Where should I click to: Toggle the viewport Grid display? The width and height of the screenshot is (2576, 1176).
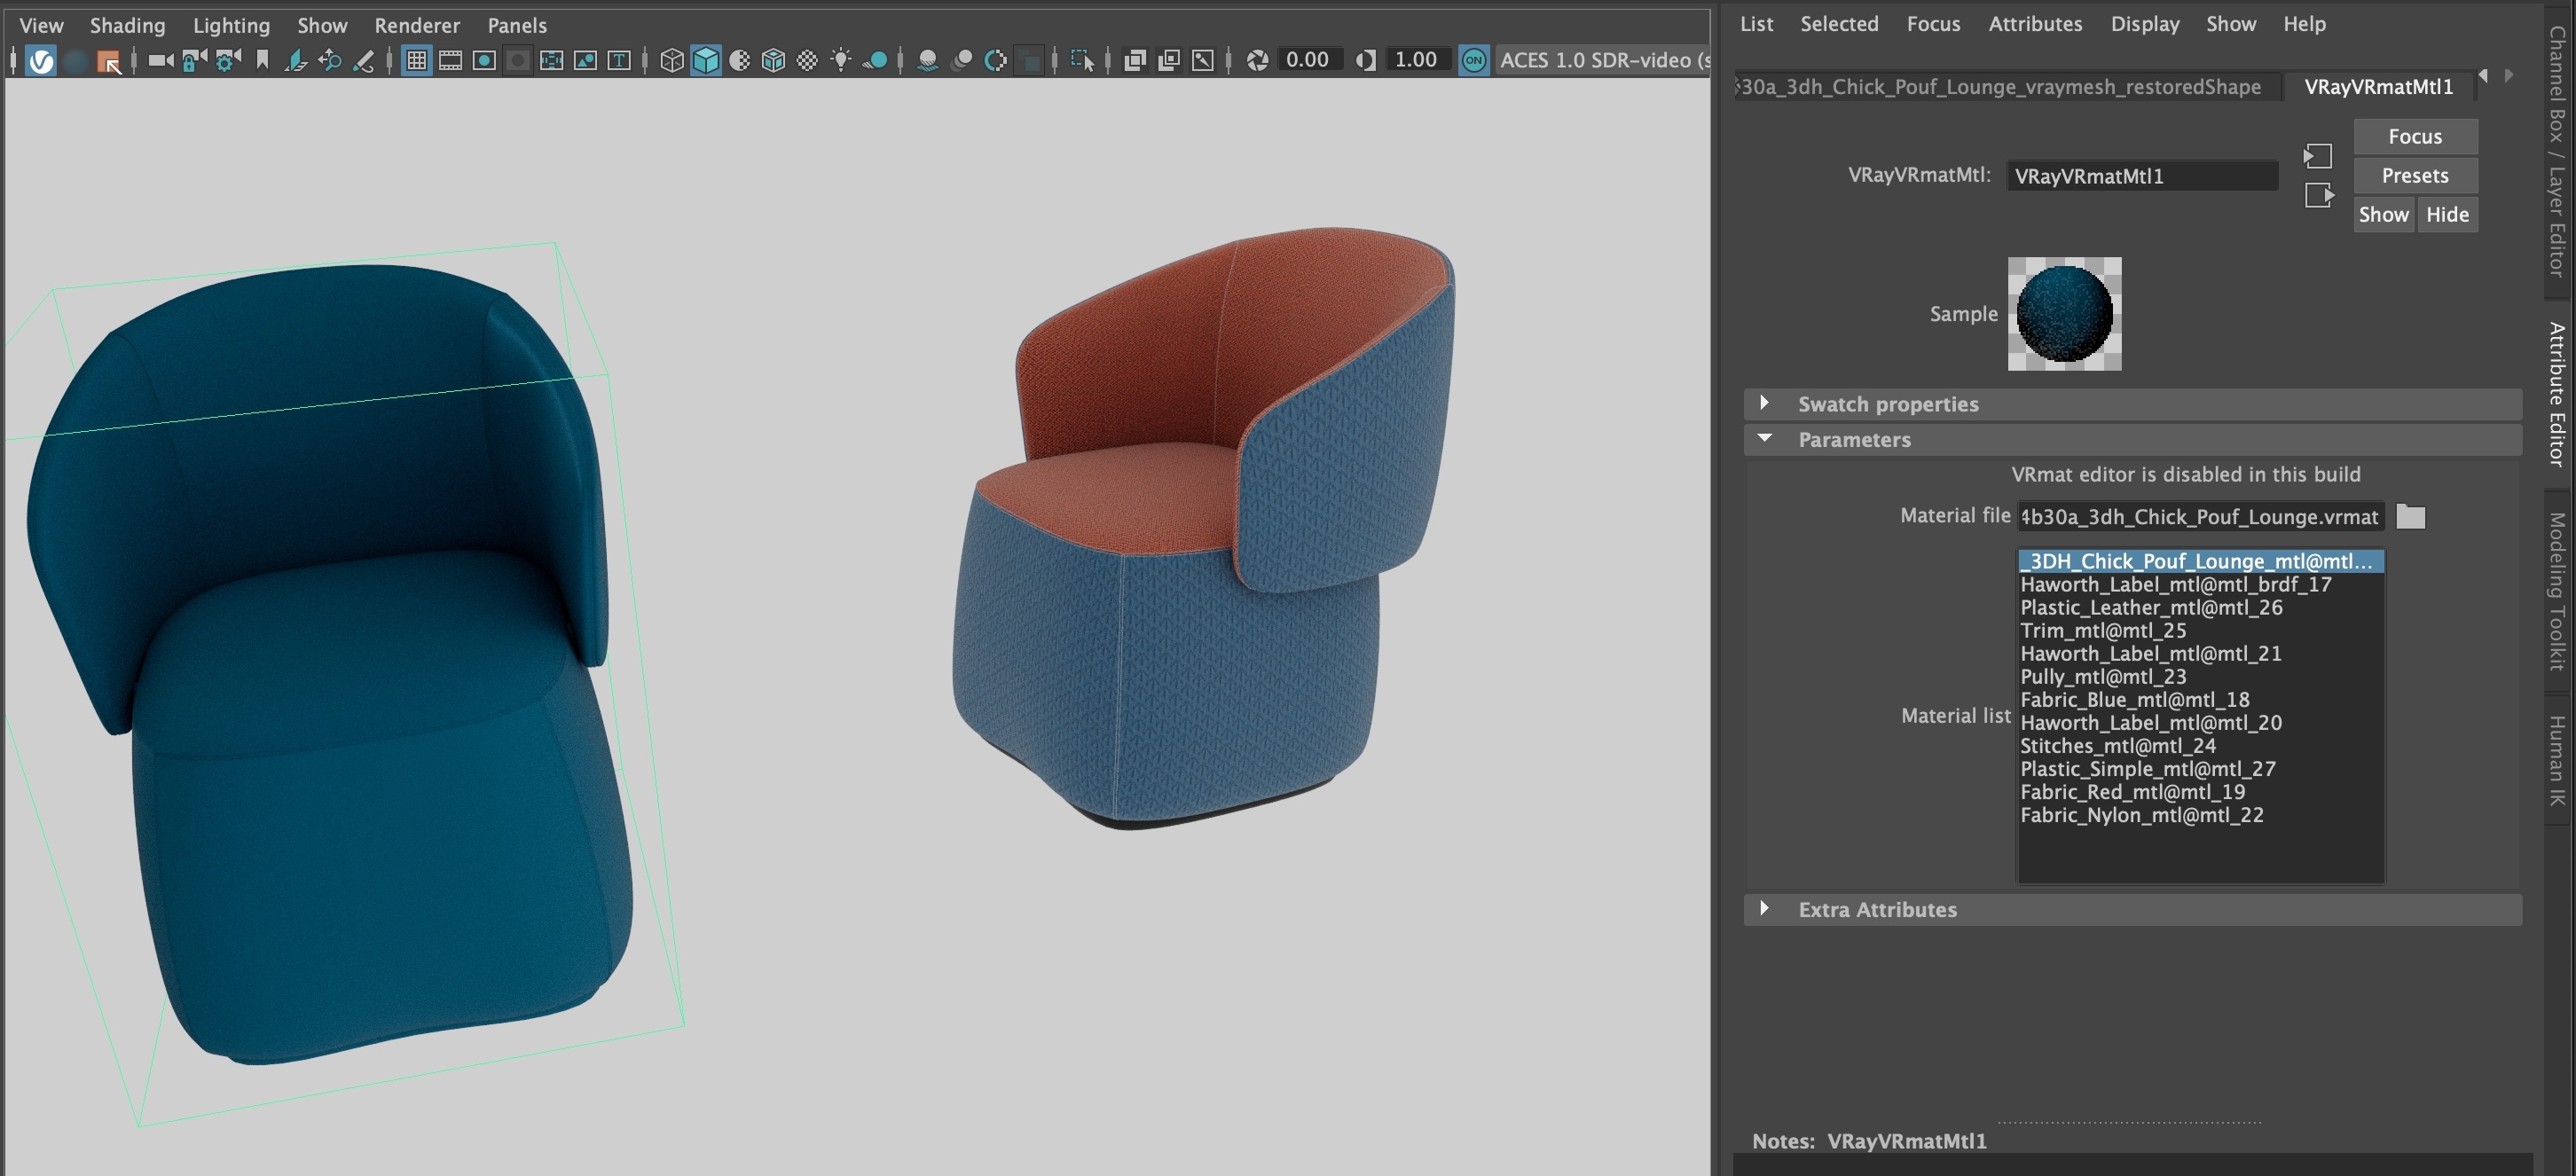pyautogui.click(x=416, y=61)
